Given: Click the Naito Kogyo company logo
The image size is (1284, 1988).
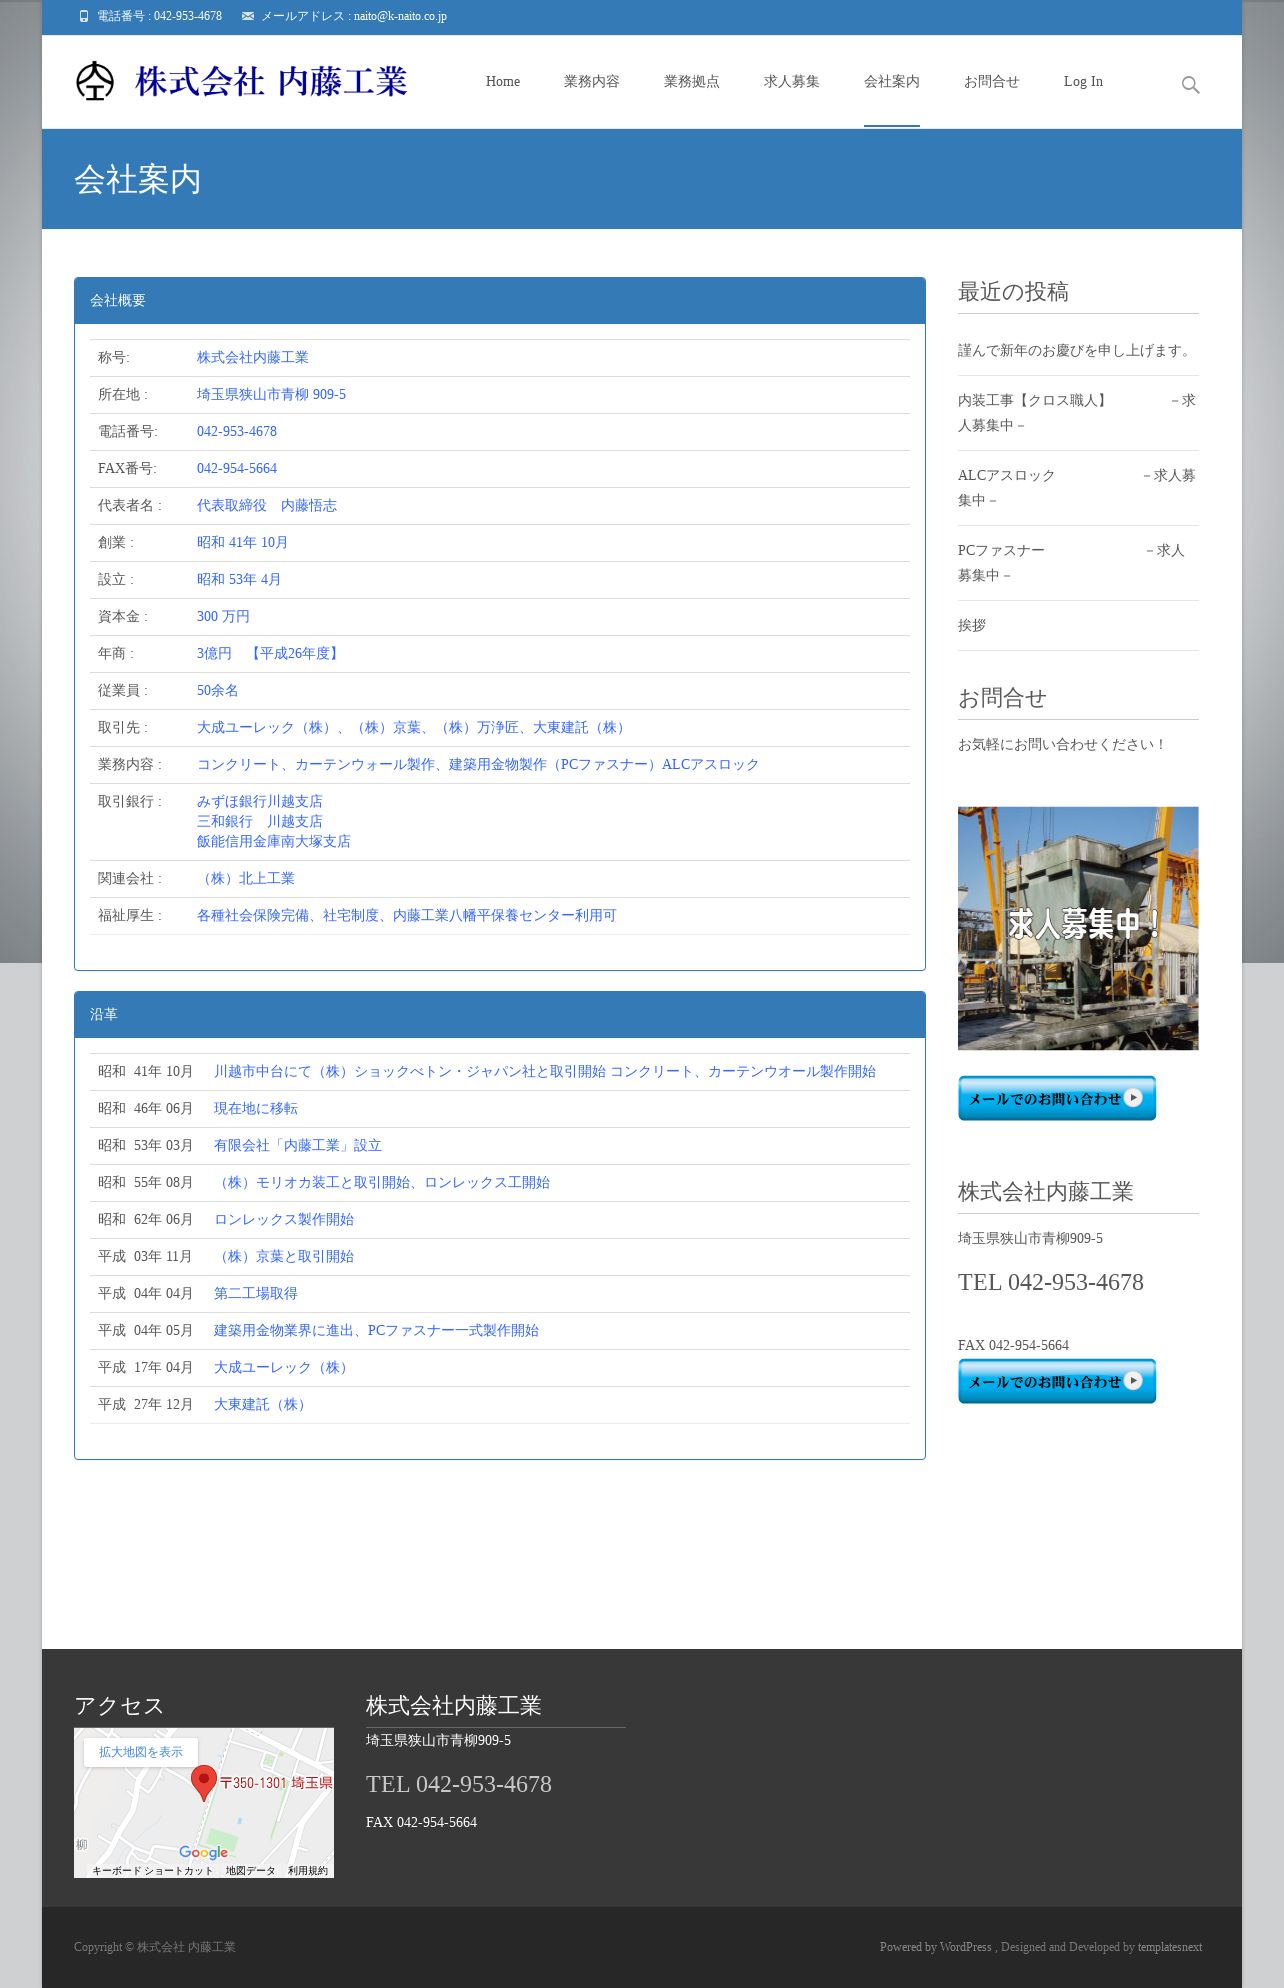Looking at the screenshot, I should (242, 82).
